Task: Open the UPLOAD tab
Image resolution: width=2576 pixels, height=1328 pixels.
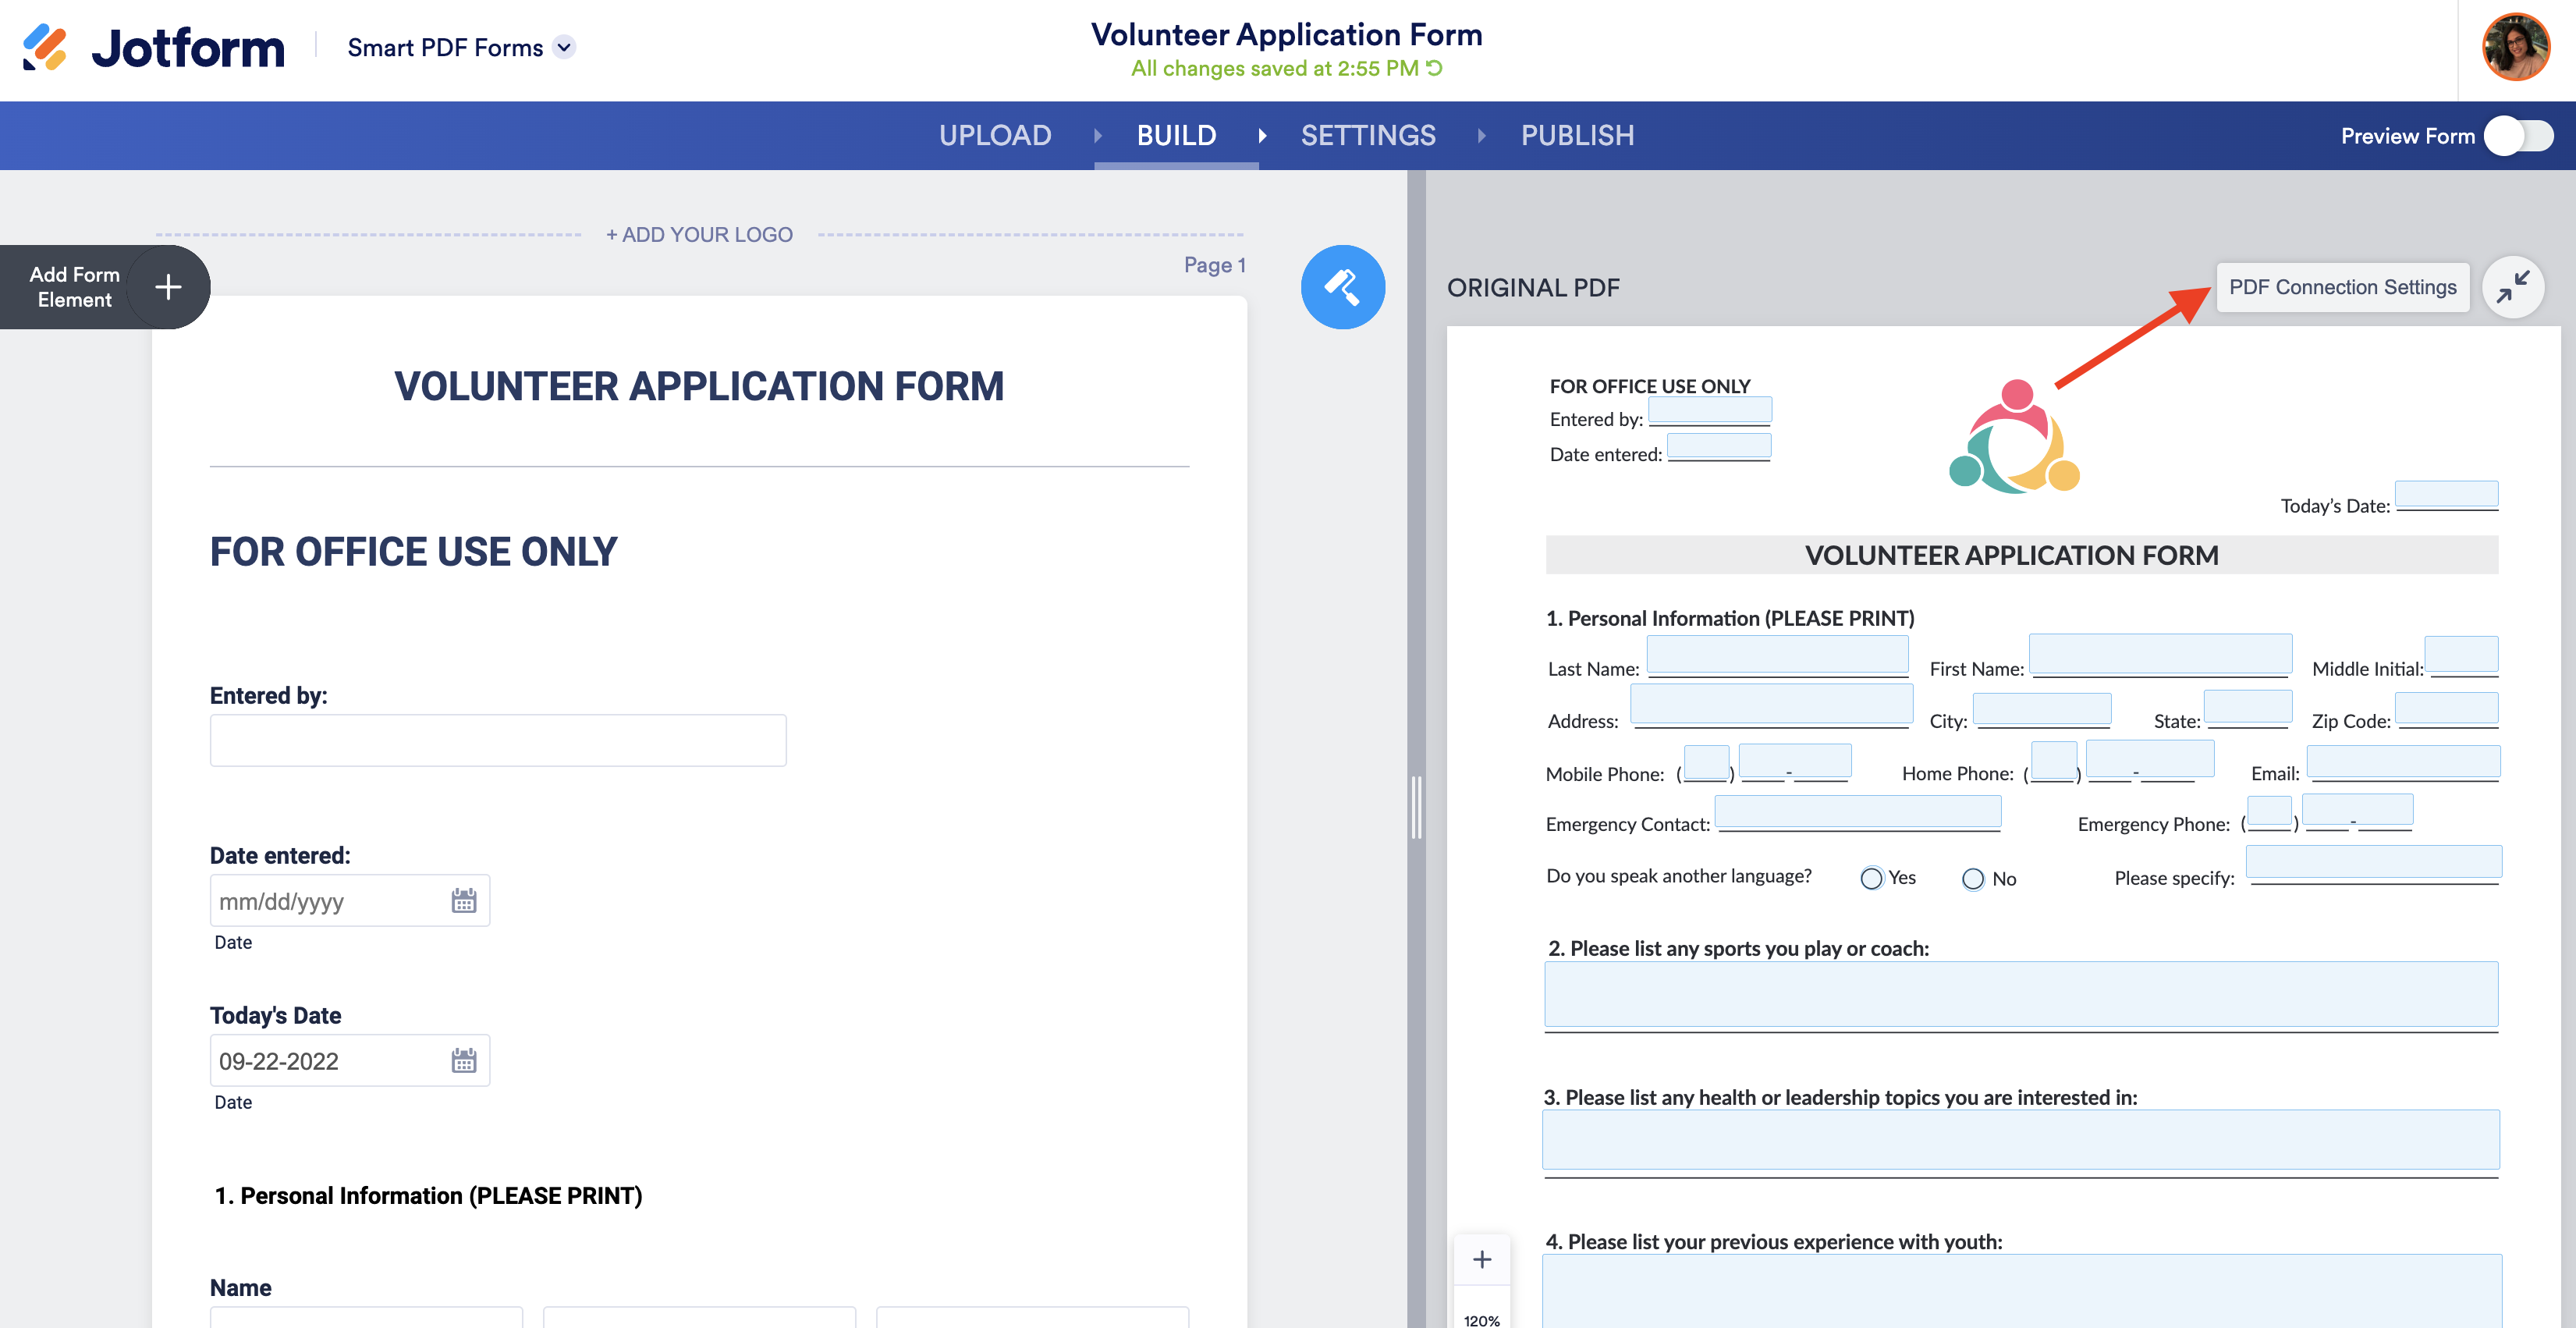Action: point(994,136)
